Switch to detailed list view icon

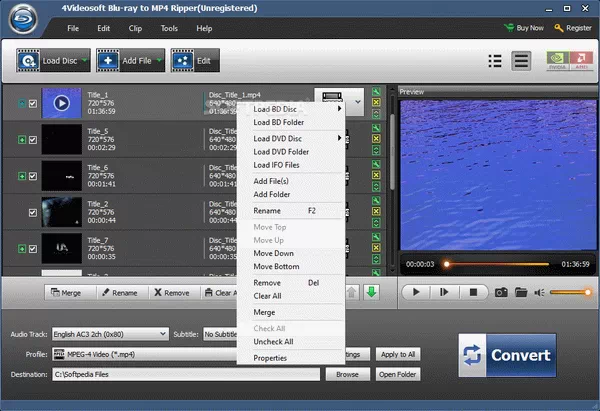pos(521,61)
